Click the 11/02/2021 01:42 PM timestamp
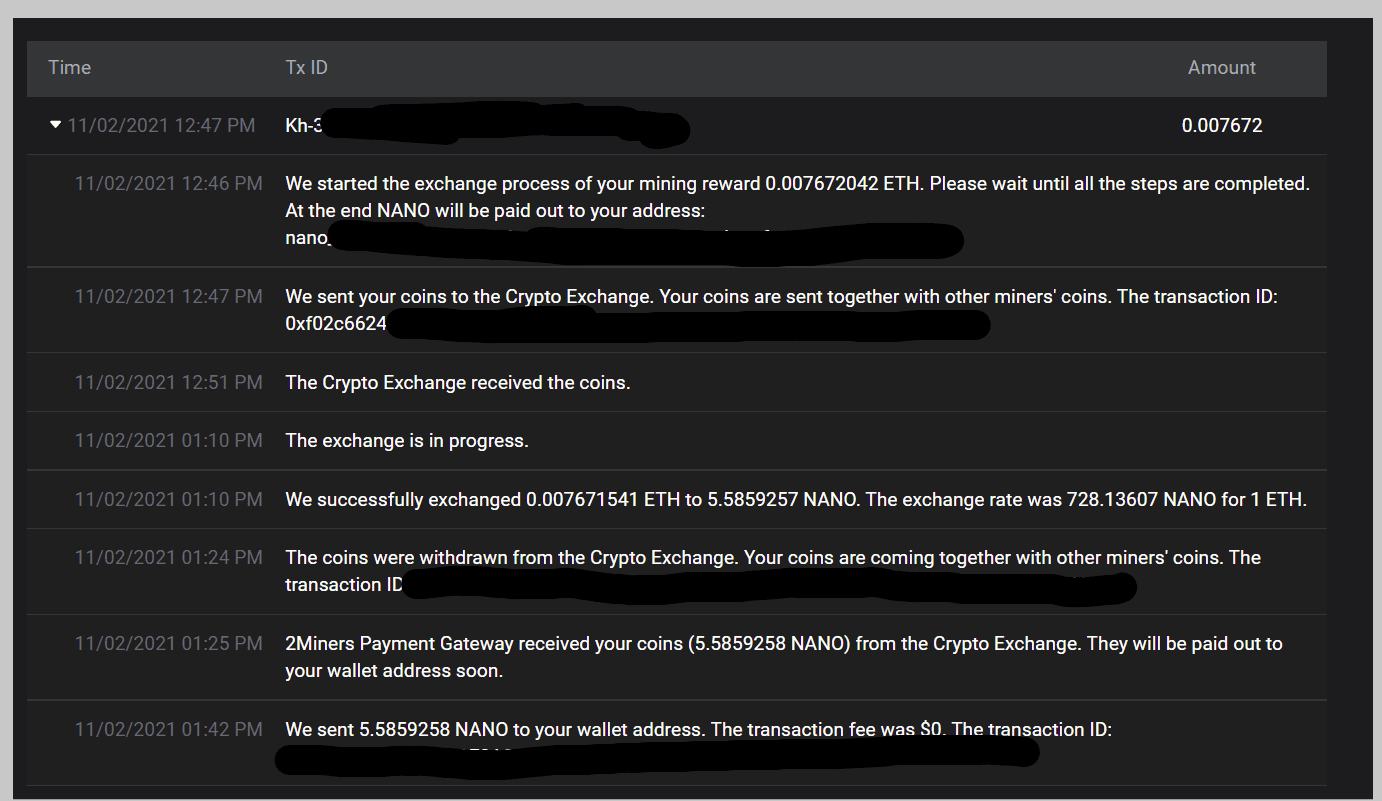The height and width of the screenshot is (801, 1382). click(x=169, y=730)
